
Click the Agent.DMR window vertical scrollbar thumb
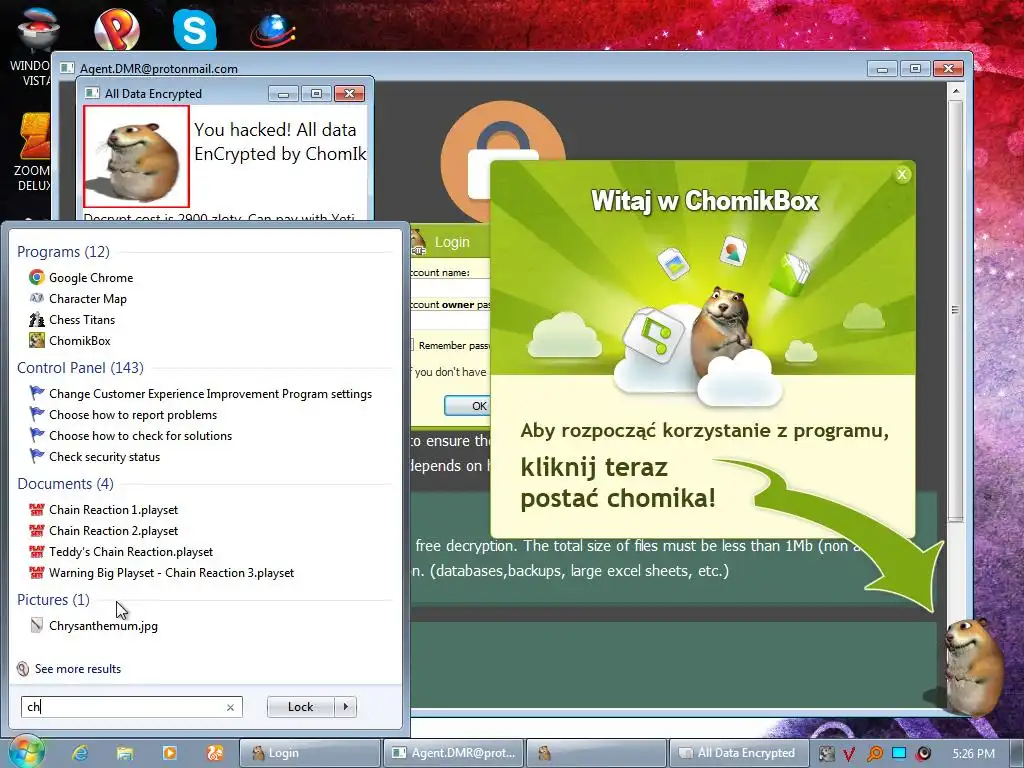point(955,310)
